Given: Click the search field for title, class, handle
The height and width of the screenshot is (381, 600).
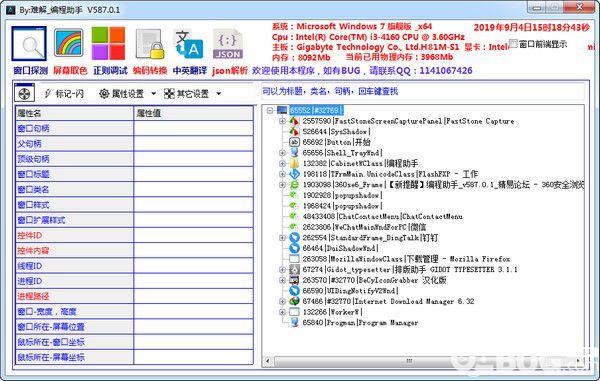Looking at the screenshot, I should point(423,91).
